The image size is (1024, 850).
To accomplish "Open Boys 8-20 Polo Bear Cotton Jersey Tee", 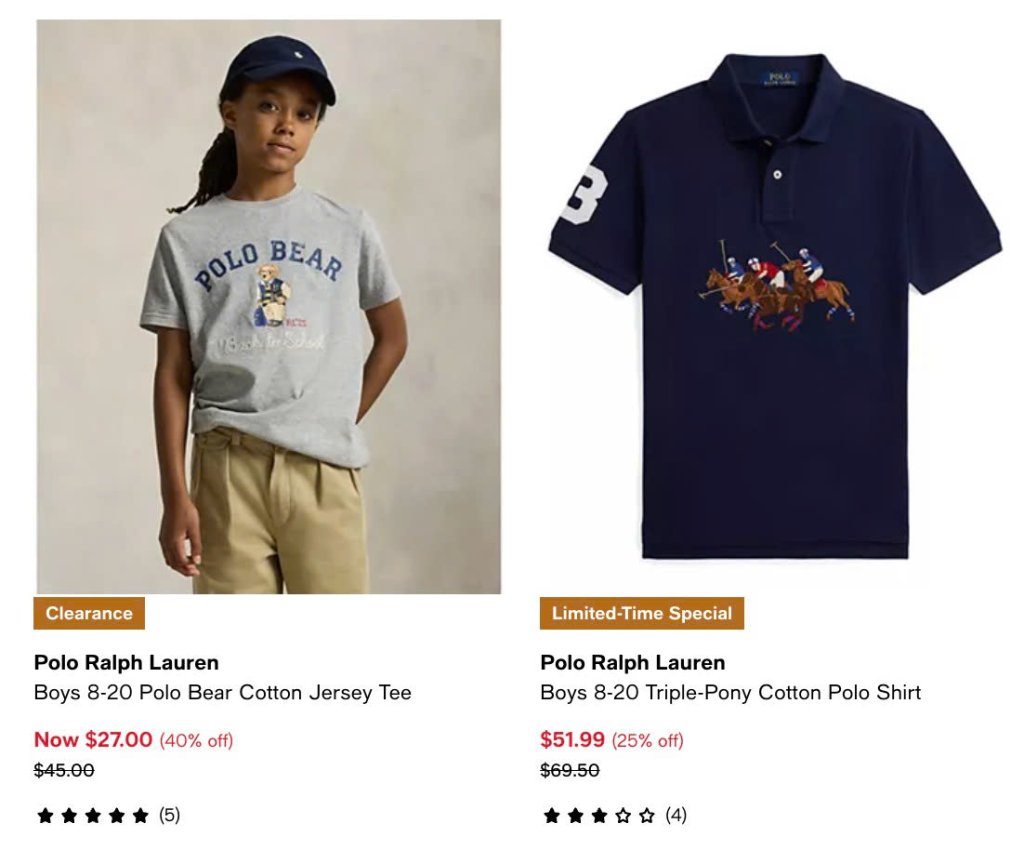I will 223,692.
